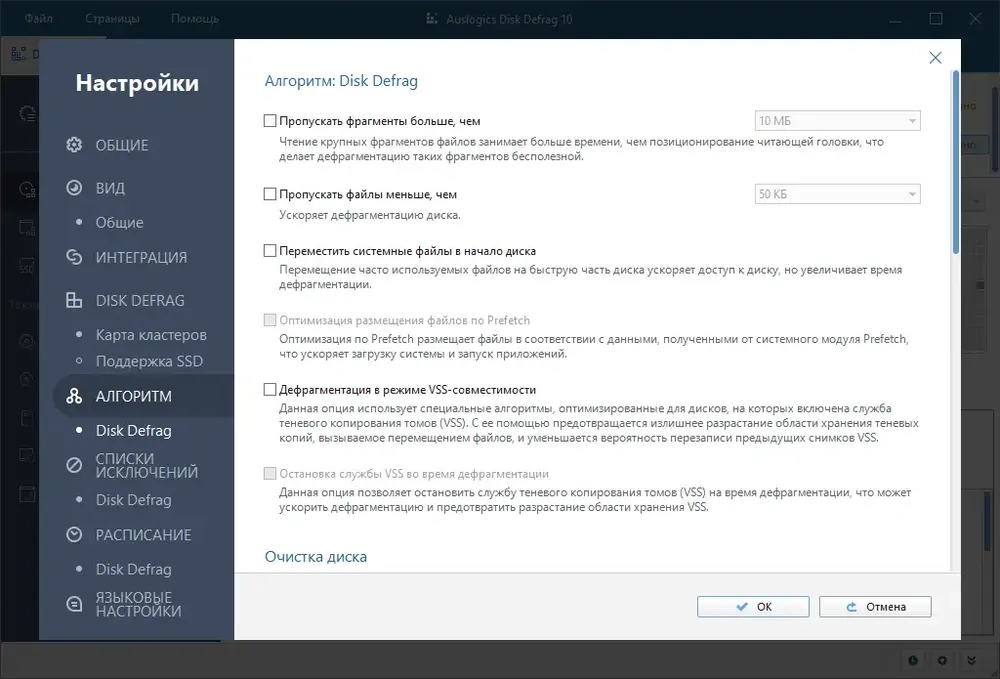Open the Файл menu
Image resolution: width=1000 pixels, height=679 pixels.
38,18
